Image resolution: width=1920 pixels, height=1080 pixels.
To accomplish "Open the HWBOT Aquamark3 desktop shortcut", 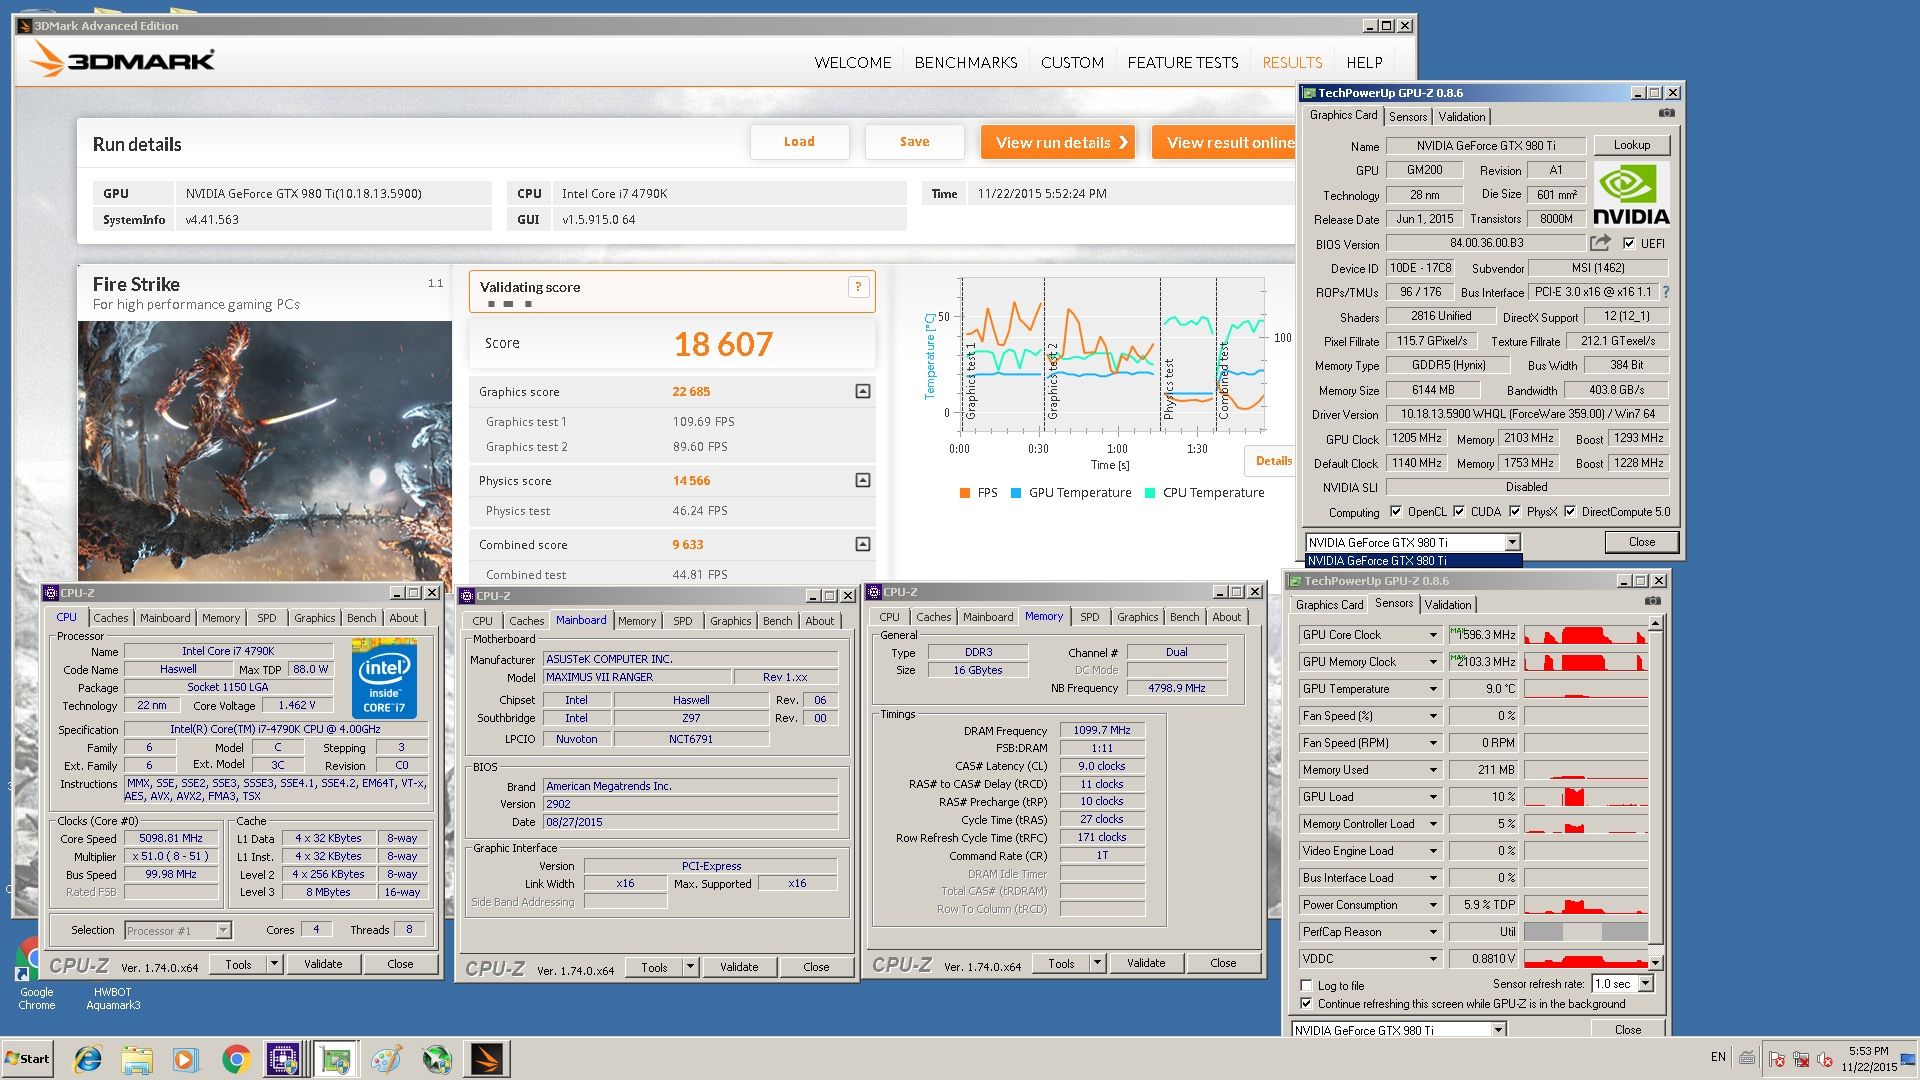I will click(113, 998).
